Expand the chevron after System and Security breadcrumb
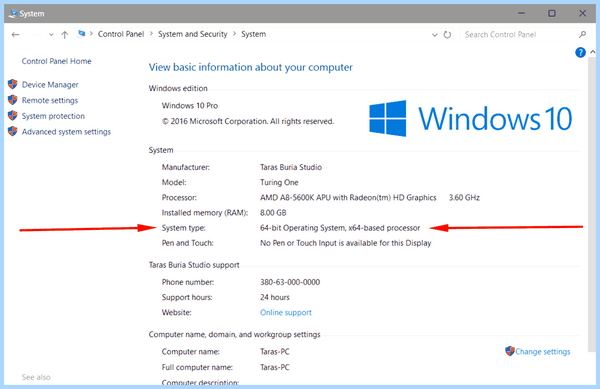 pyautogui.click(x=234, y=34)
